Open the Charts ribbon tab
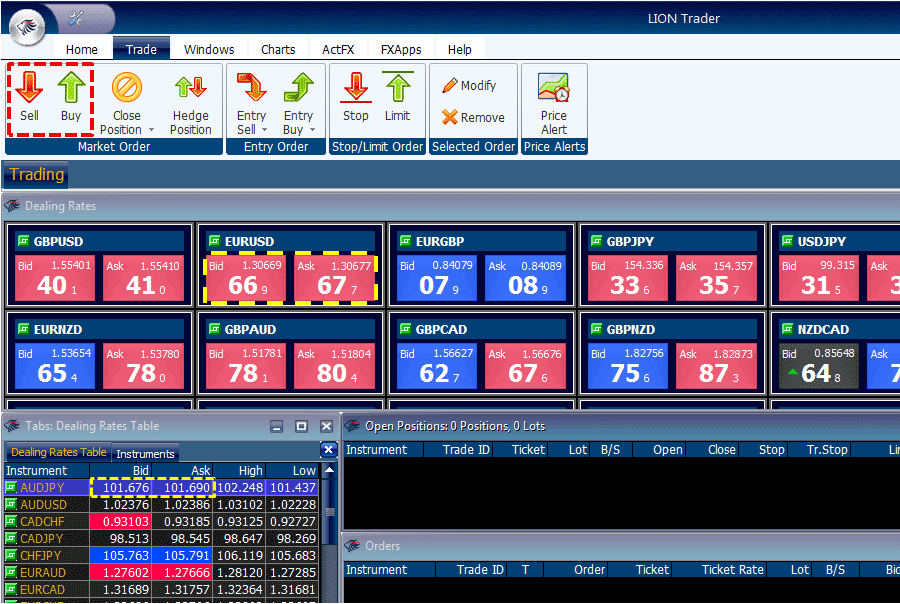This screenshot has width=900, height=604. coord(278,49)
